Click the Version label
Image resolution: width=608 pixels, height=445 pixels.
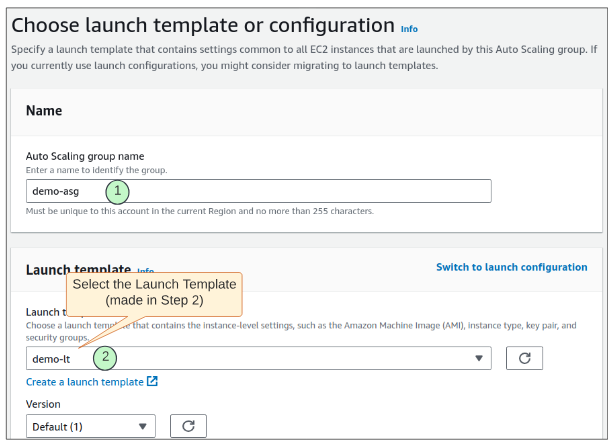43,404
